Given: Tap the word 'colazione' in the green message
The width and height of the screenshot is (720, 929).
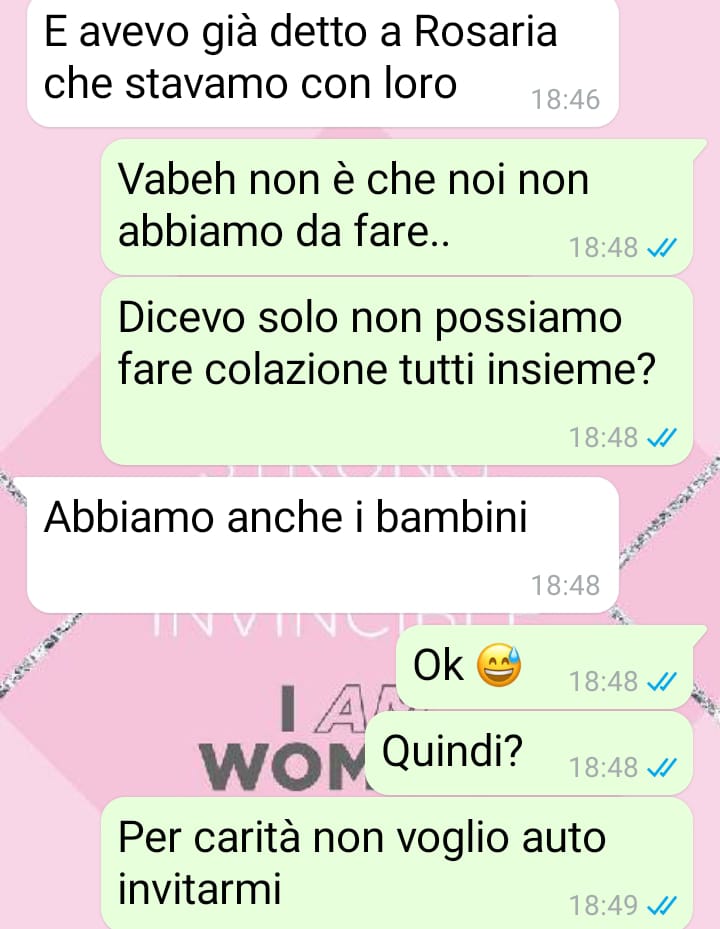Looking at the screenshot, I should [x=297, y=369].
